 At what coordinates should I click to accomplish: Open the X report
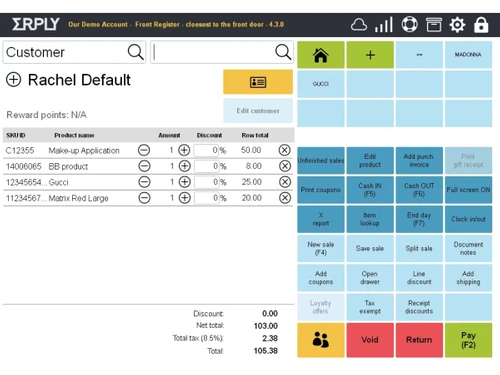(x=321, y=219)
